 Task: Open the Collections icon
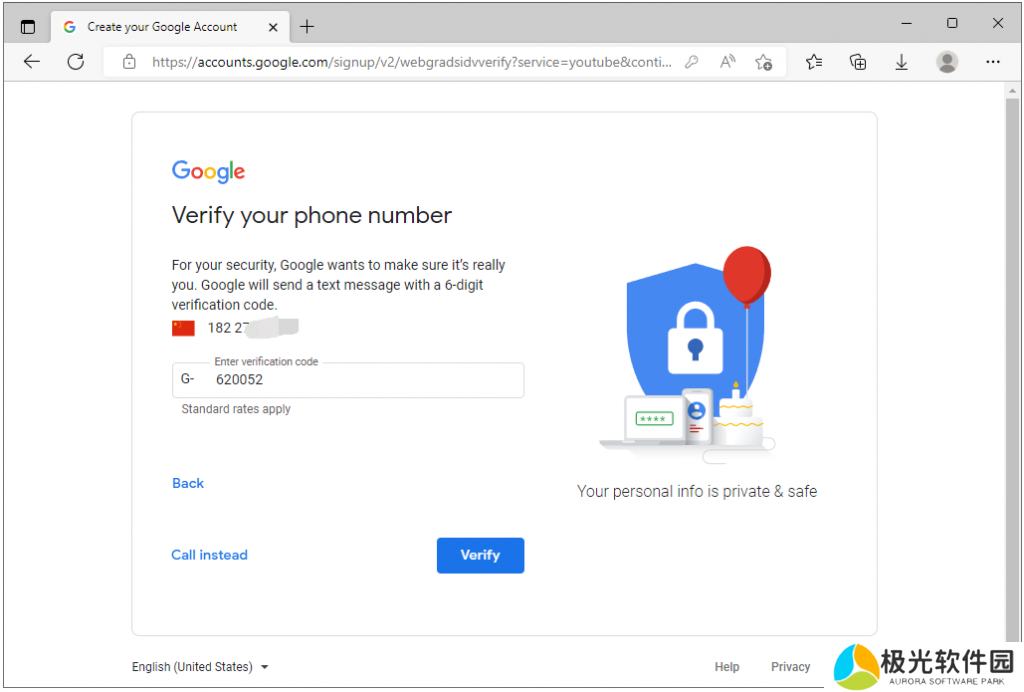(857, 62)
